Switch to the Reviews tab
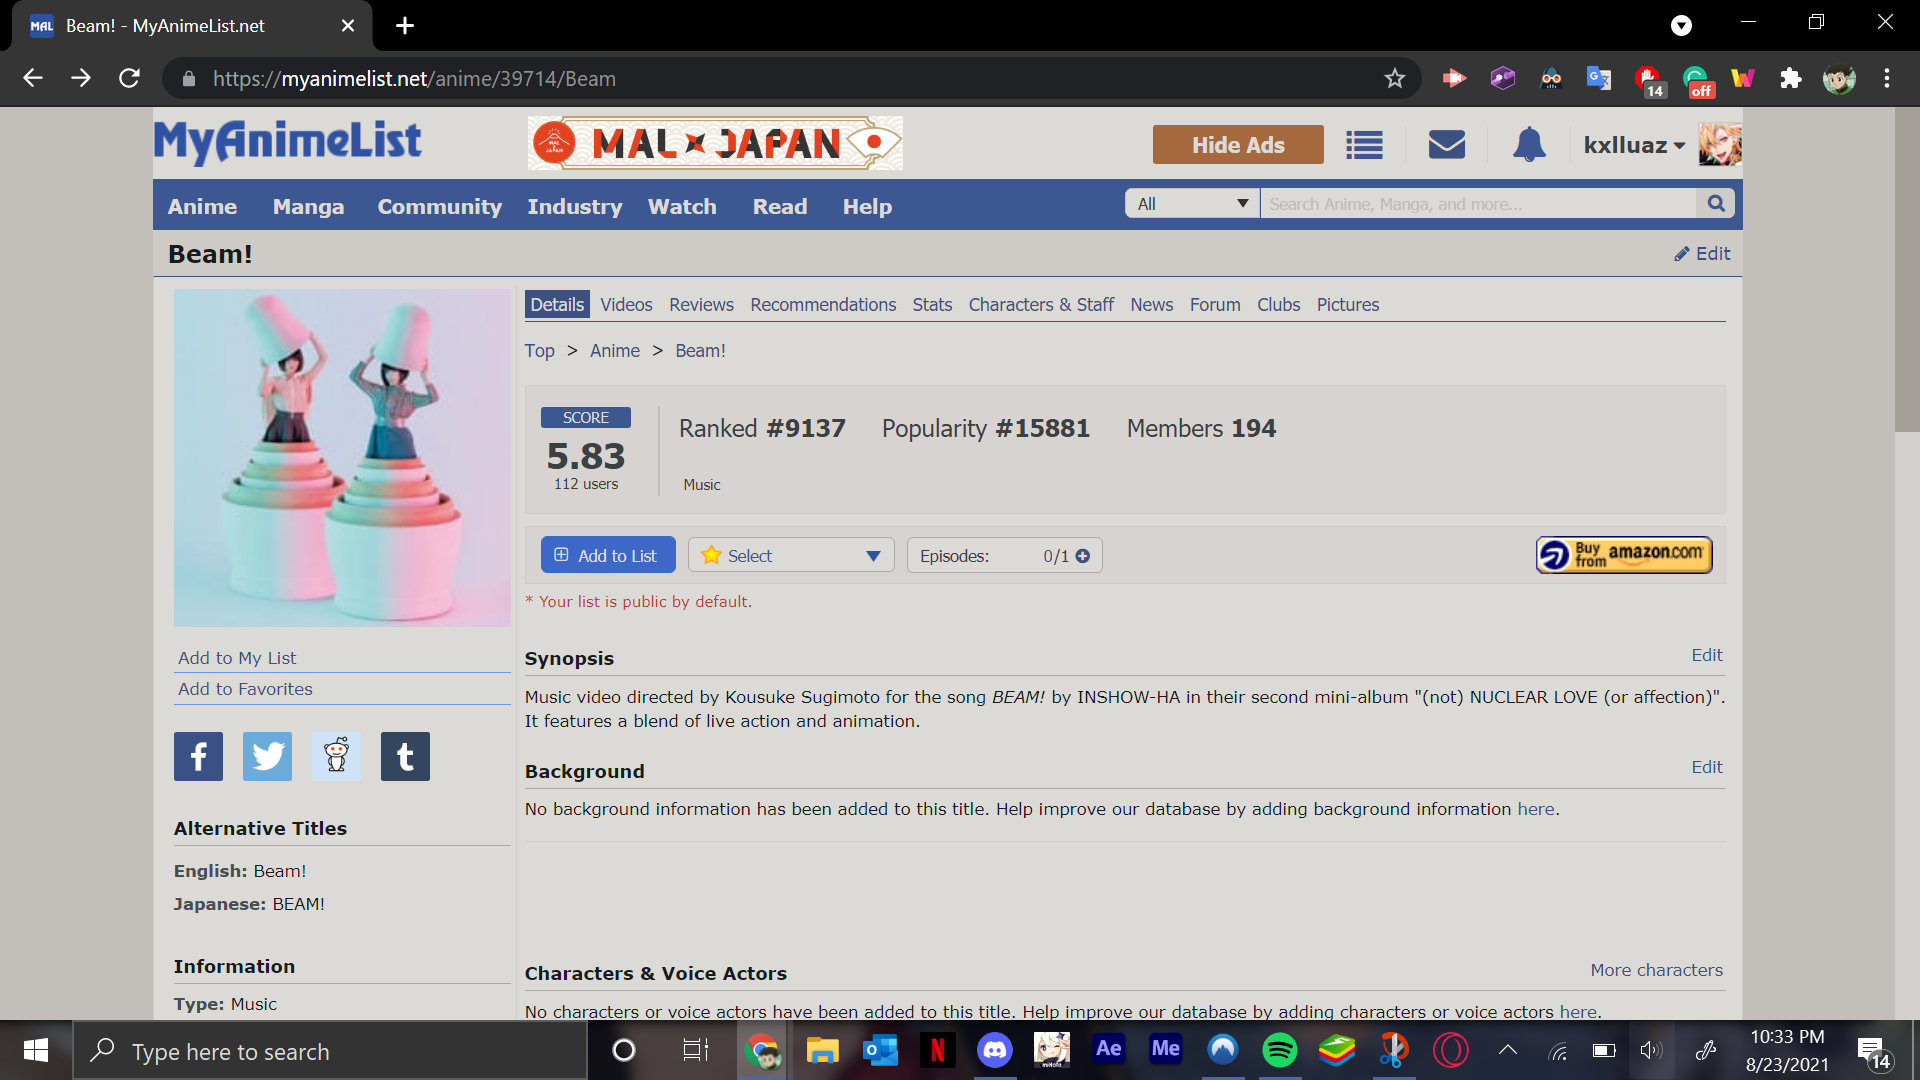The width and height of the screenshot is (1920, 1080). tap(701, 305)
